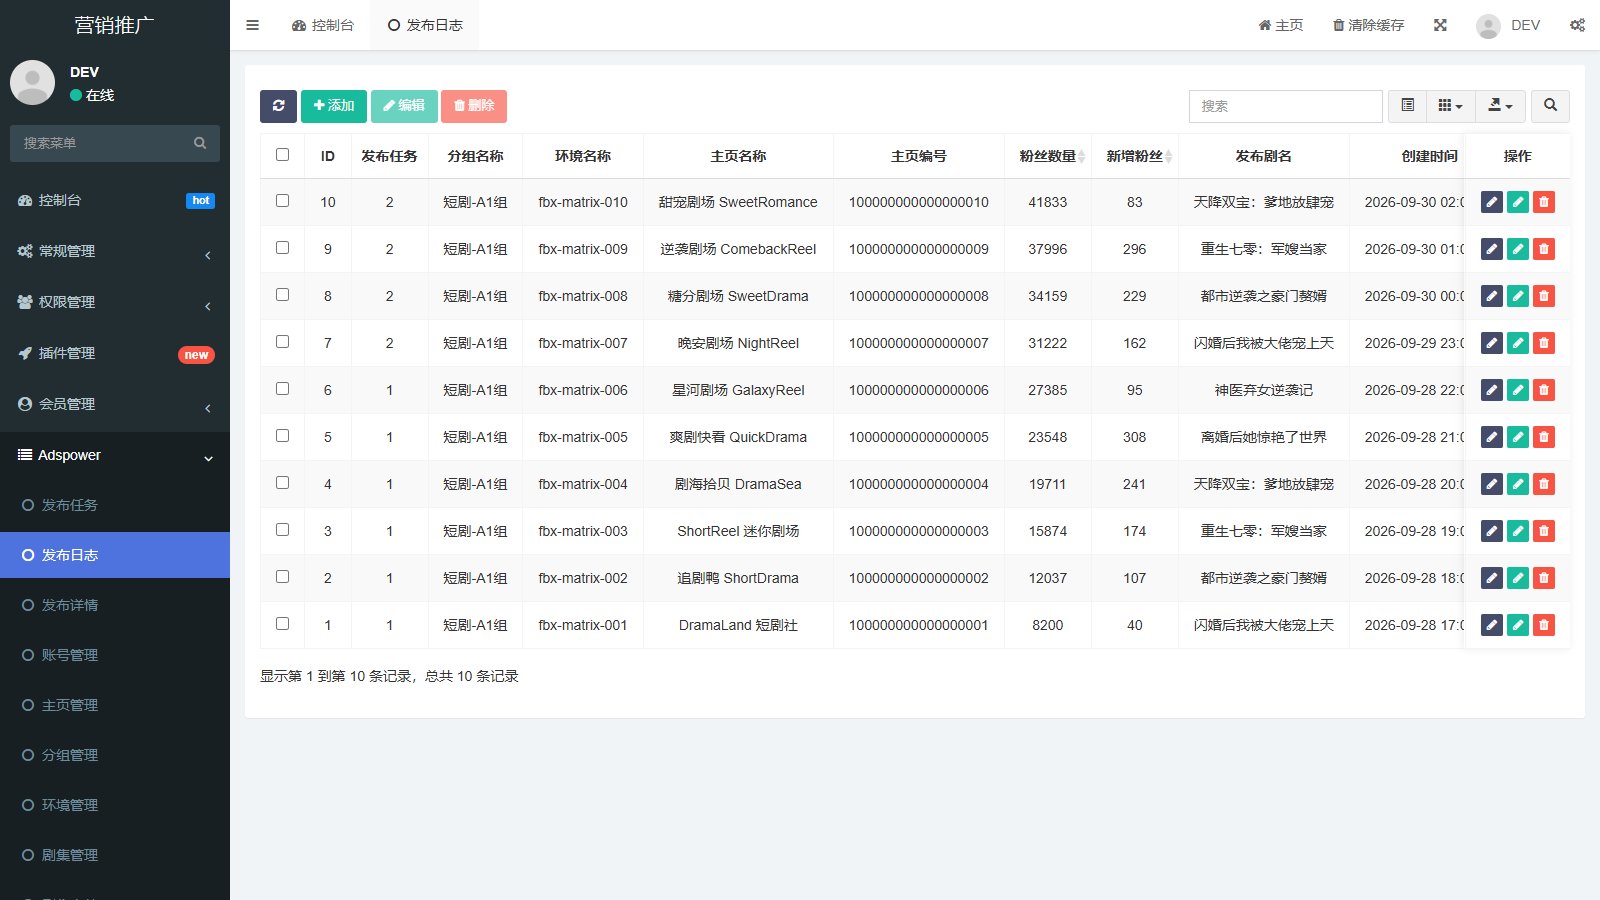Expand 常规管理 sidebar menu
Screen dimensions: 1600x900
point(115,251)
